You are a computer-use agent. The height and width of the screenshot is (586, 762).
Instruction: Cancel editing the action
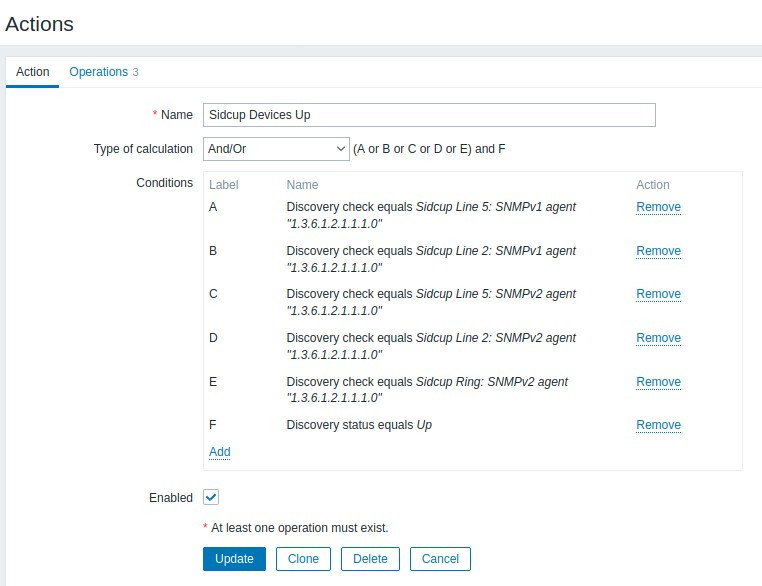click(440, 559)
